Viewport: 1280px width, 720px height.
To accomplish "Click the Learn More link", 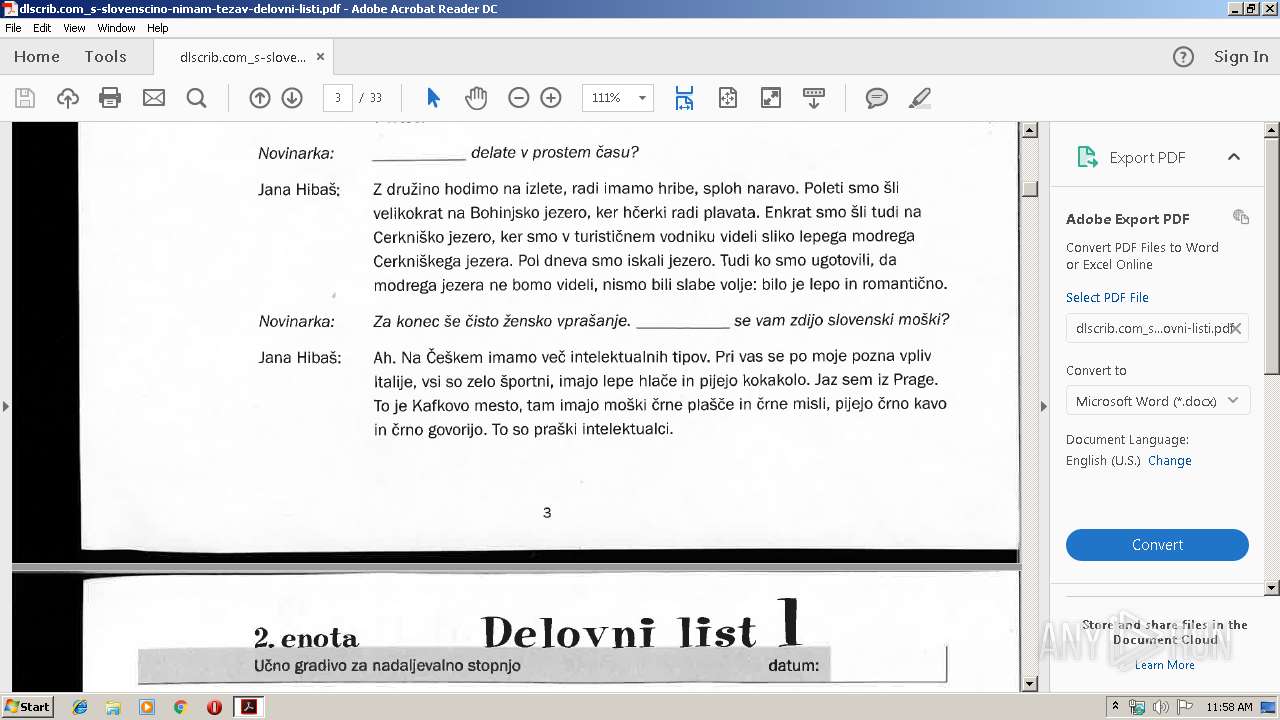I will [x=1165, y=665].
